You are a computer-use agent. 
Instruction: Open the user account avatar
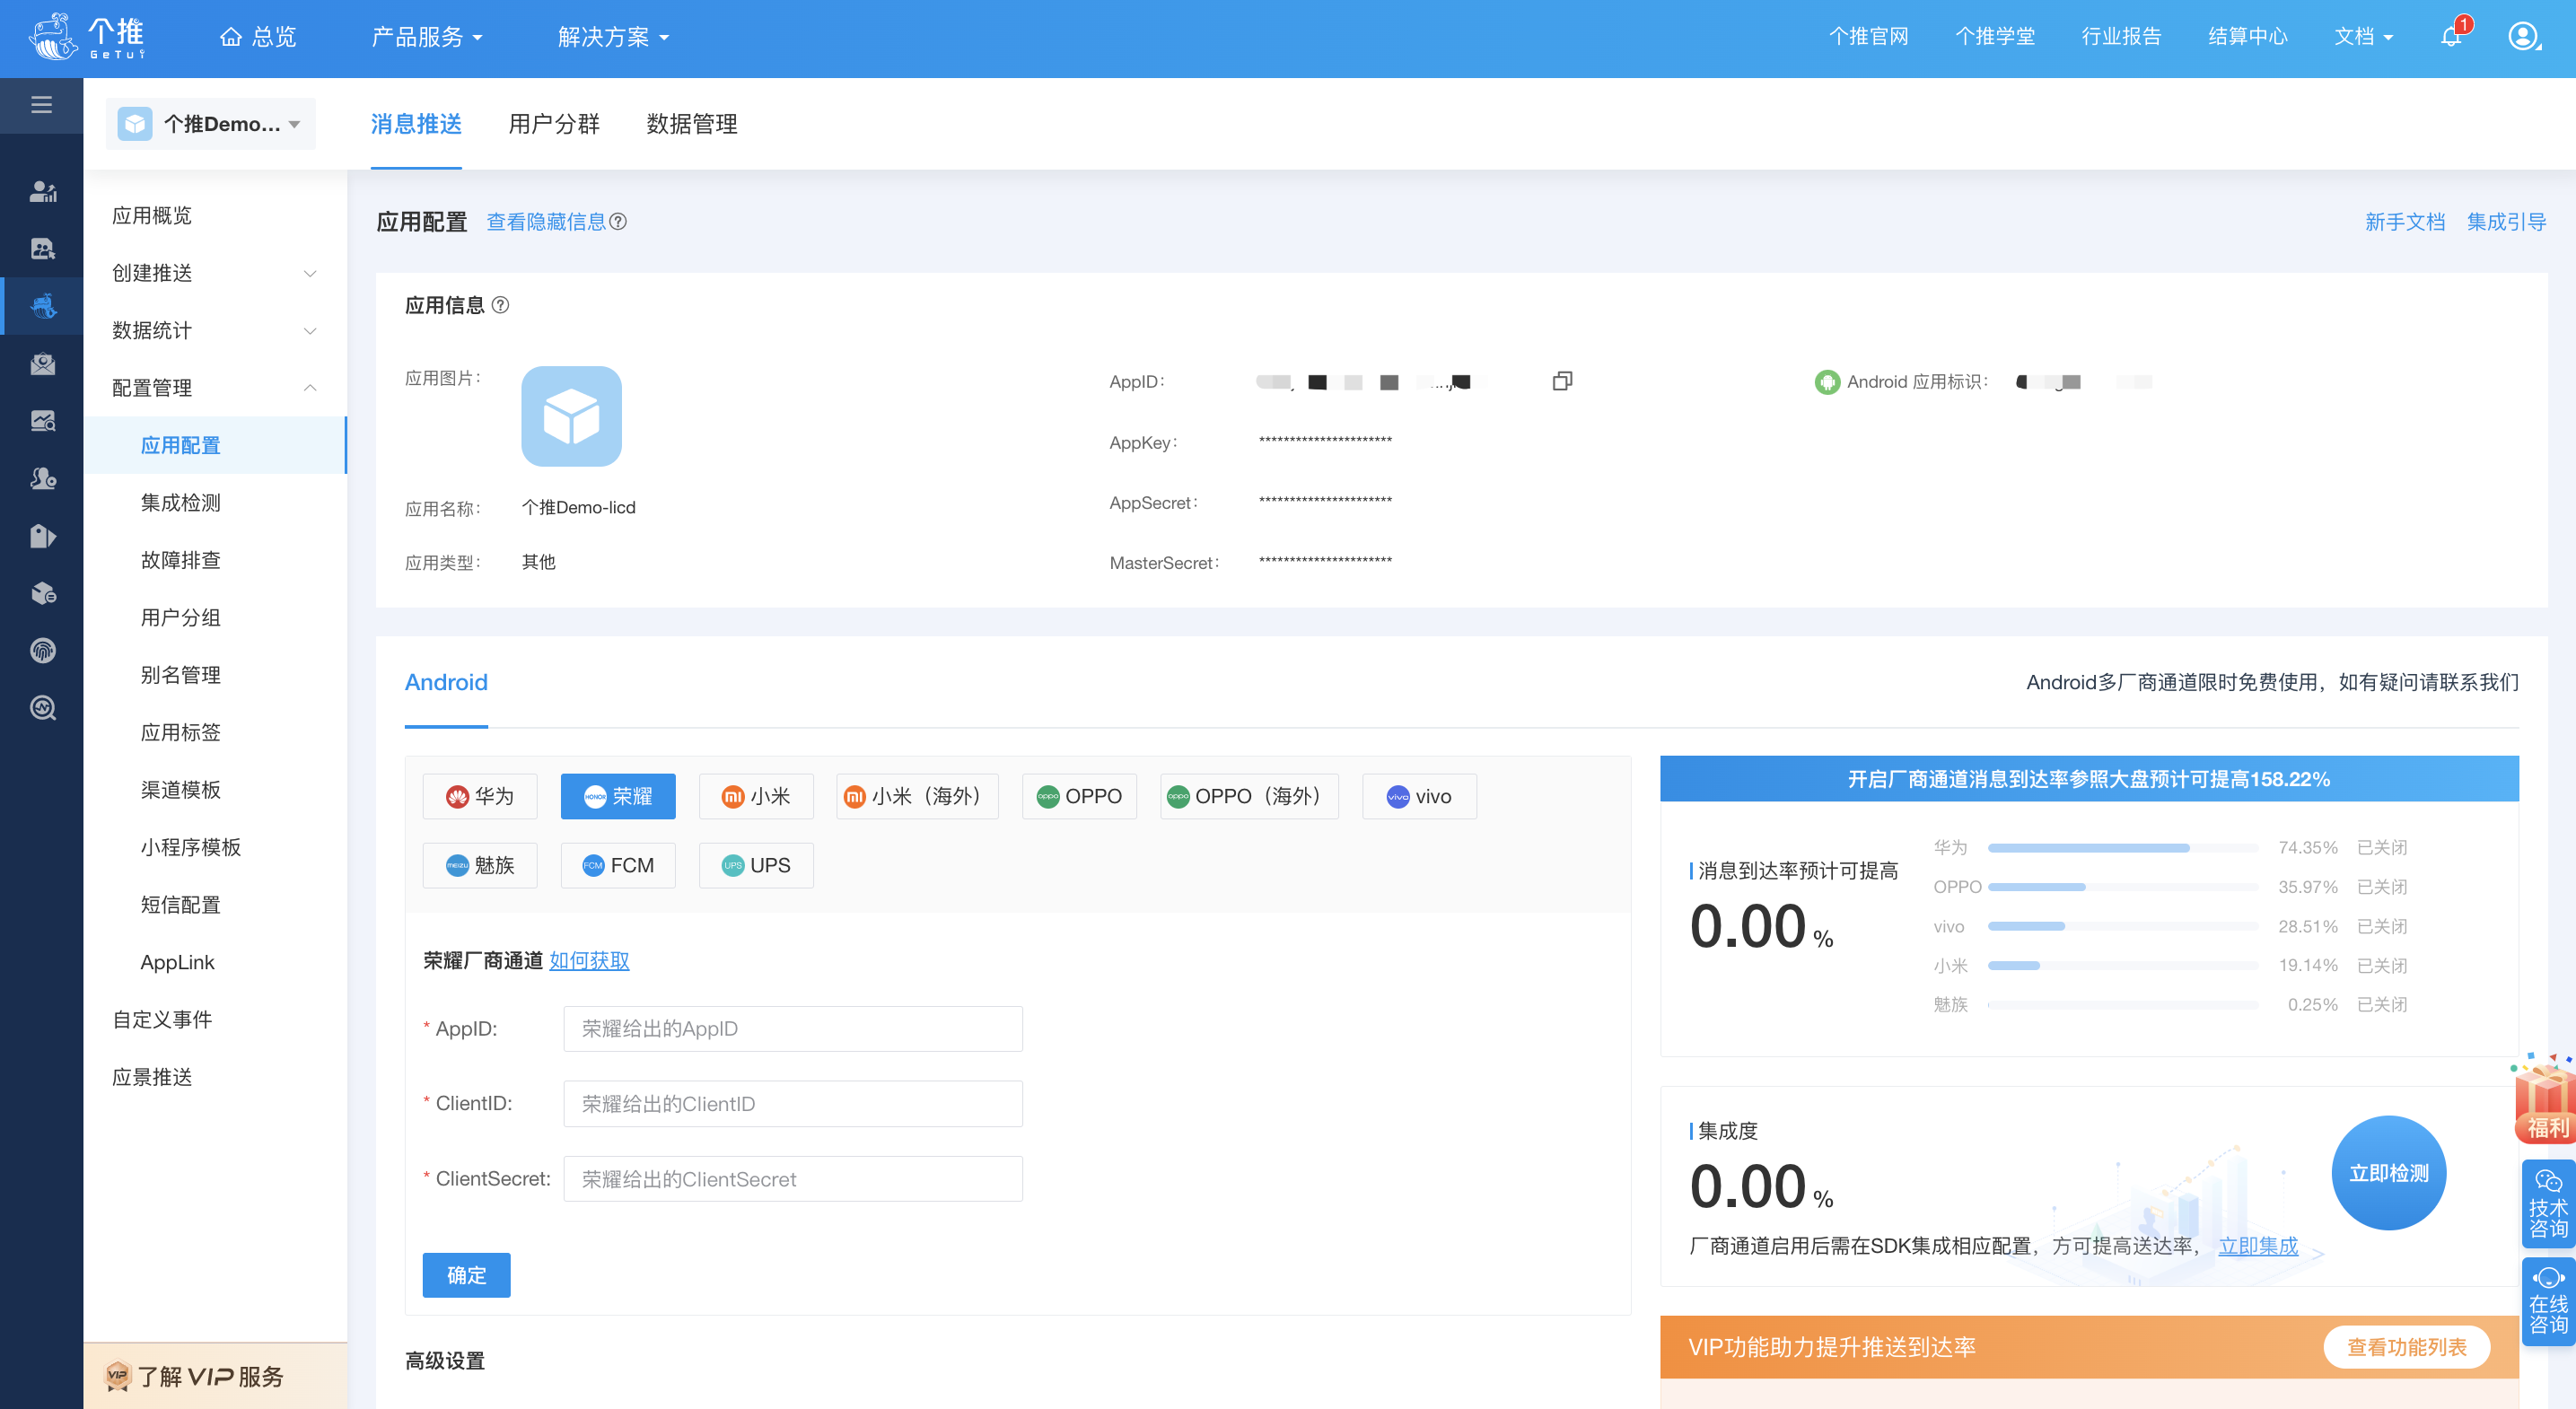(2523, 37)
